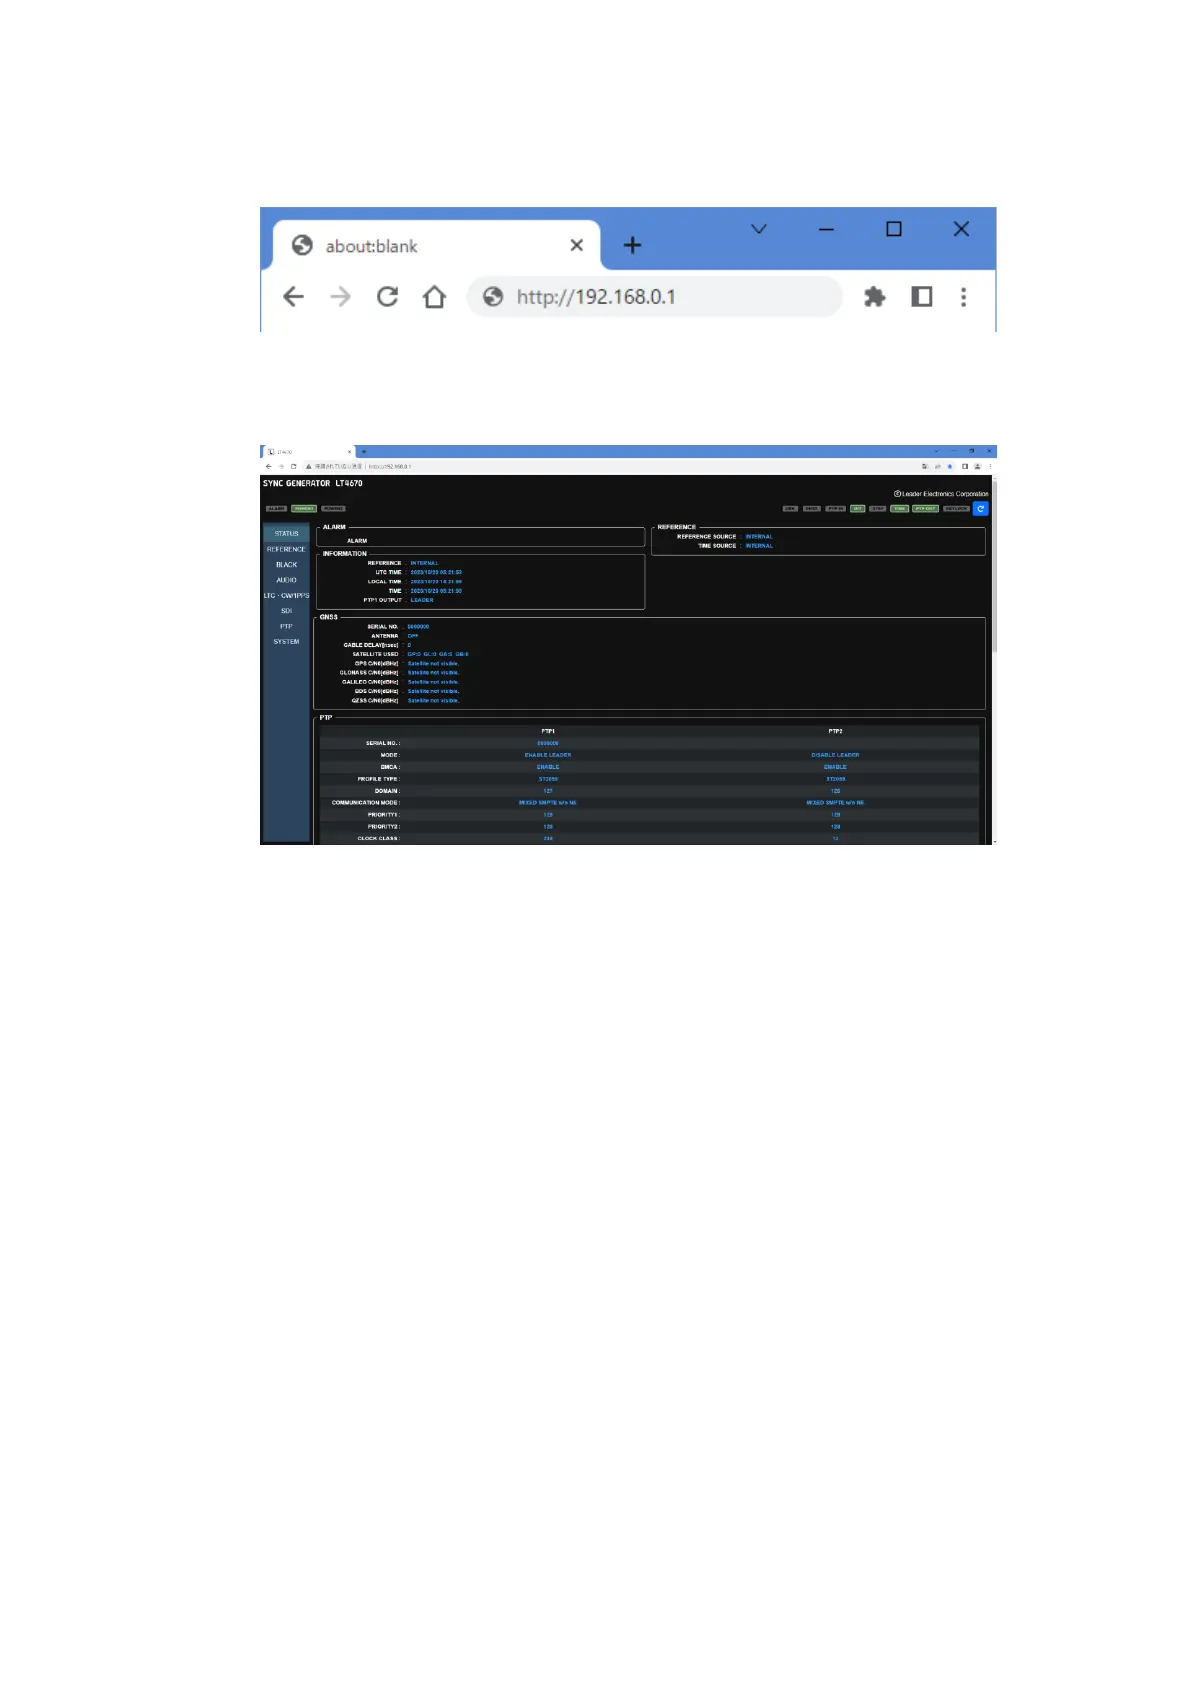Click the PTP1 COMMUNICATION MODE value
The image size is (1191, 1684).
(x=548, y=803)
